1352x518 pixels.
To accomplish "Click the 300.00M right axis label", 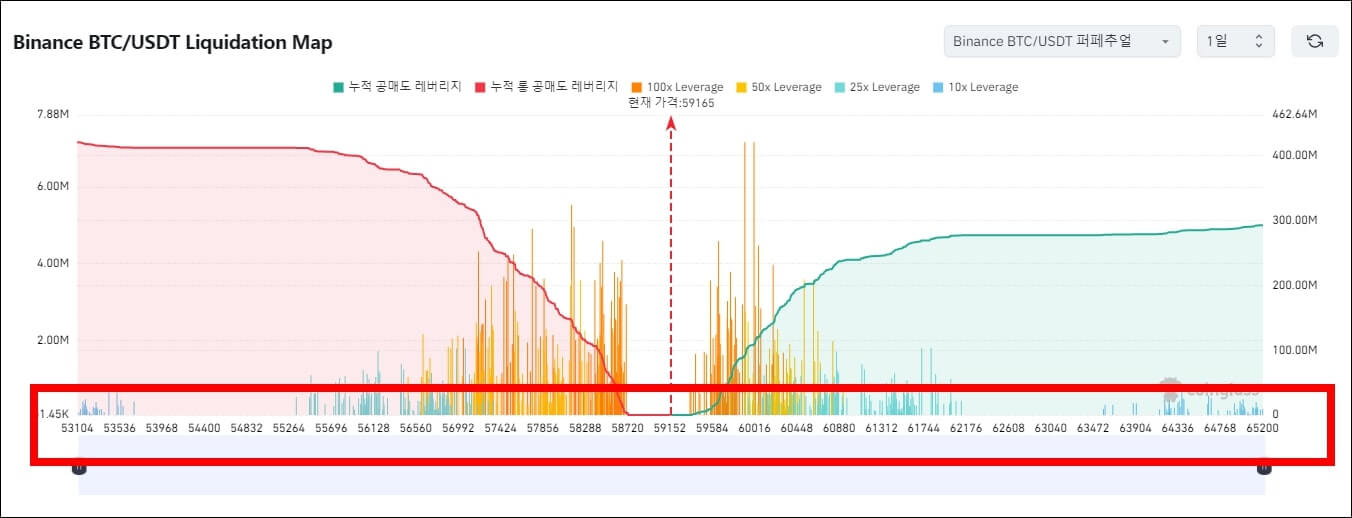I will click(1295, 220).
